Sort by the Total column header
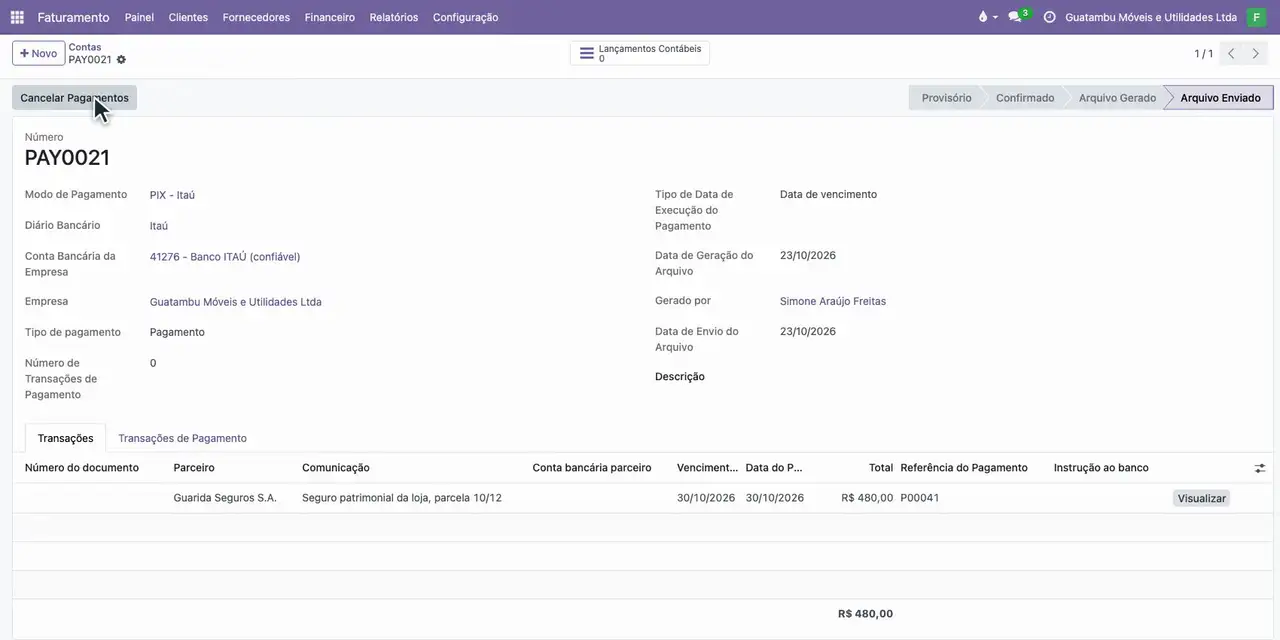The image size is (1280, 640). coord(880,468)
